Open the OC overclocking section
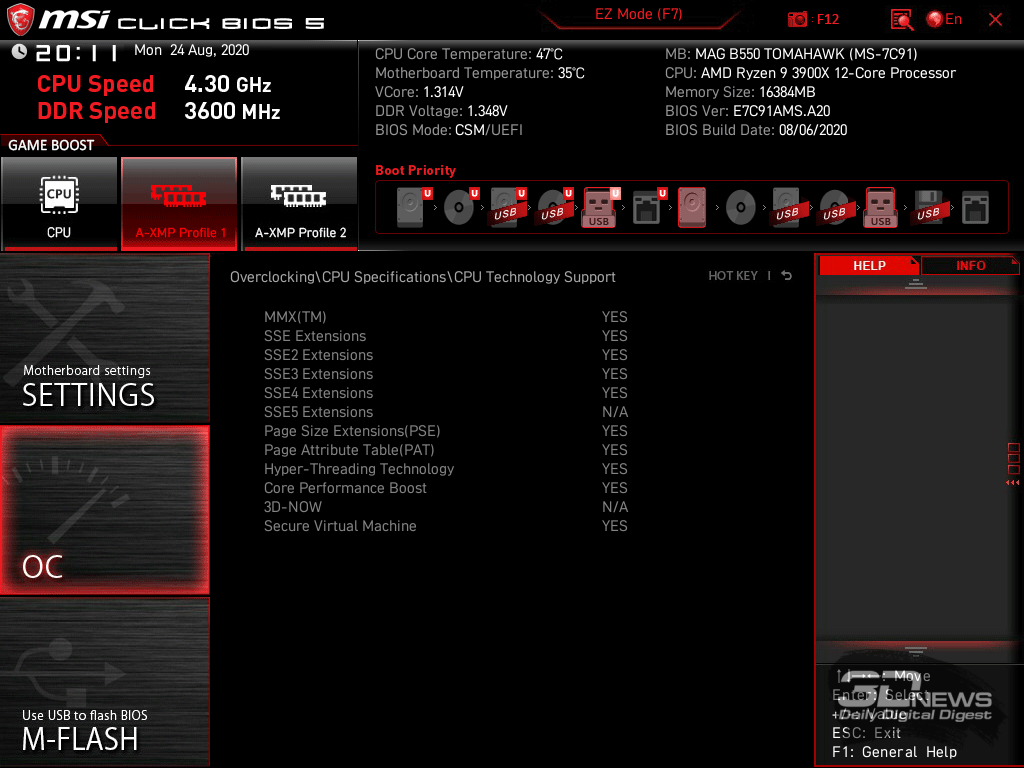The width and height of the screenshot is (1024, 768). (x=104, y=510)
